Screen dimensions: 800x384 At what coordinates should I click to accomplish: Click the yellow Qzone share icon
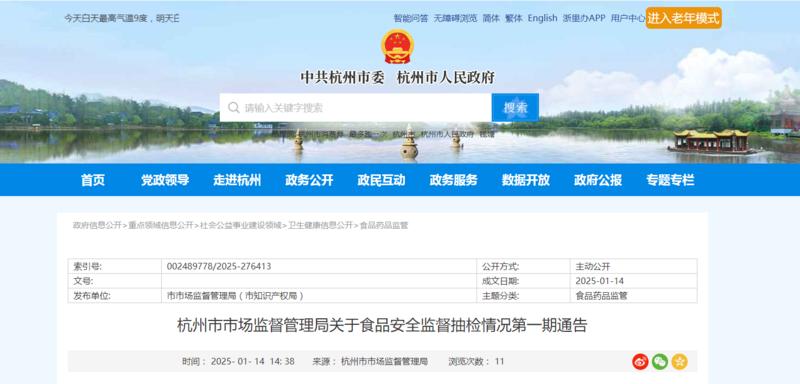point(680,362)
